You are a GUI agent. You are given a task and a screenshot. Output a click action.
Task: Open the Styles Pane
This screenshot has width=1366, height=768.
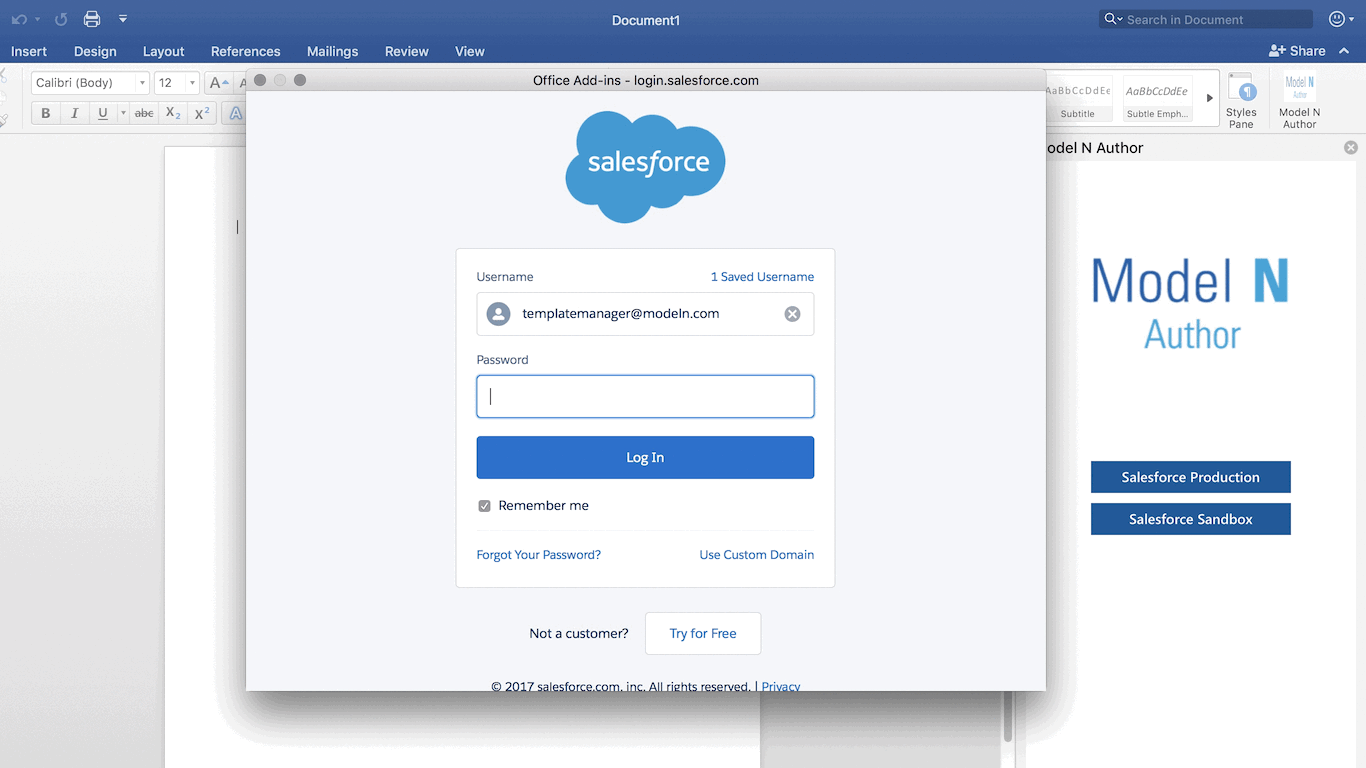pos(1241,100)
